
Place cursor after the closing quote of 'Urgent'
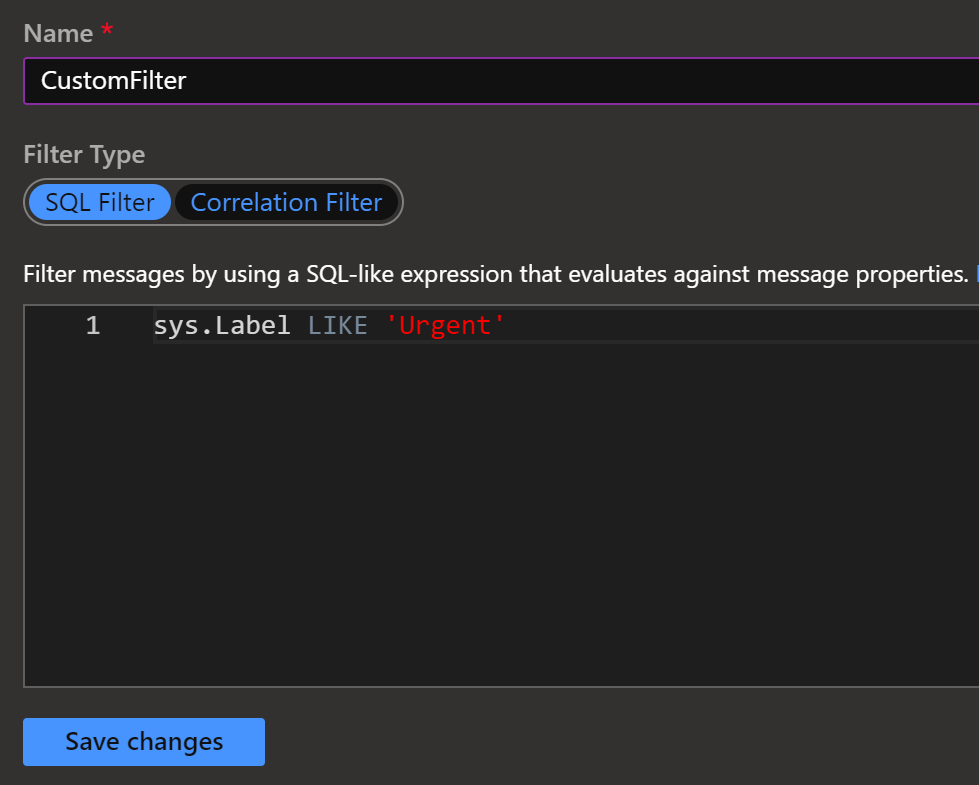point(506,325)
